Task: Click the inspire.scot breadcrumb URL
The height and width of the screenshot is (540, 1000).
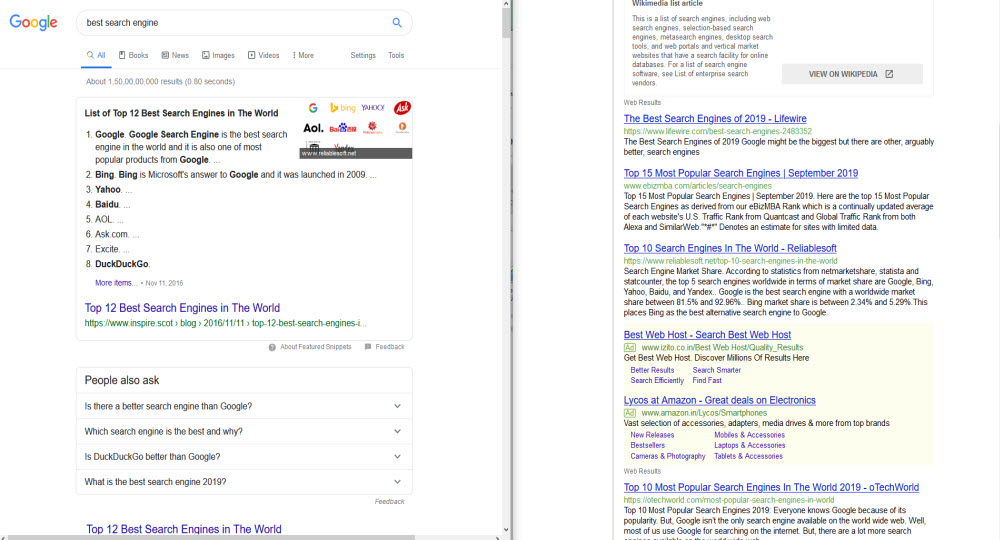Action: (x=226, y=323)
